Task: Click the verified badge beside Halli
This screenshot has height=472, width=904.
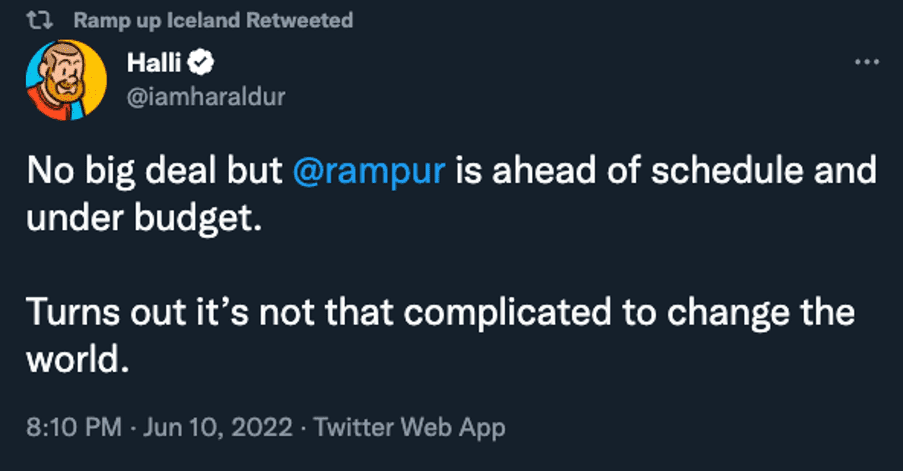Action: (x=203, y=63)
